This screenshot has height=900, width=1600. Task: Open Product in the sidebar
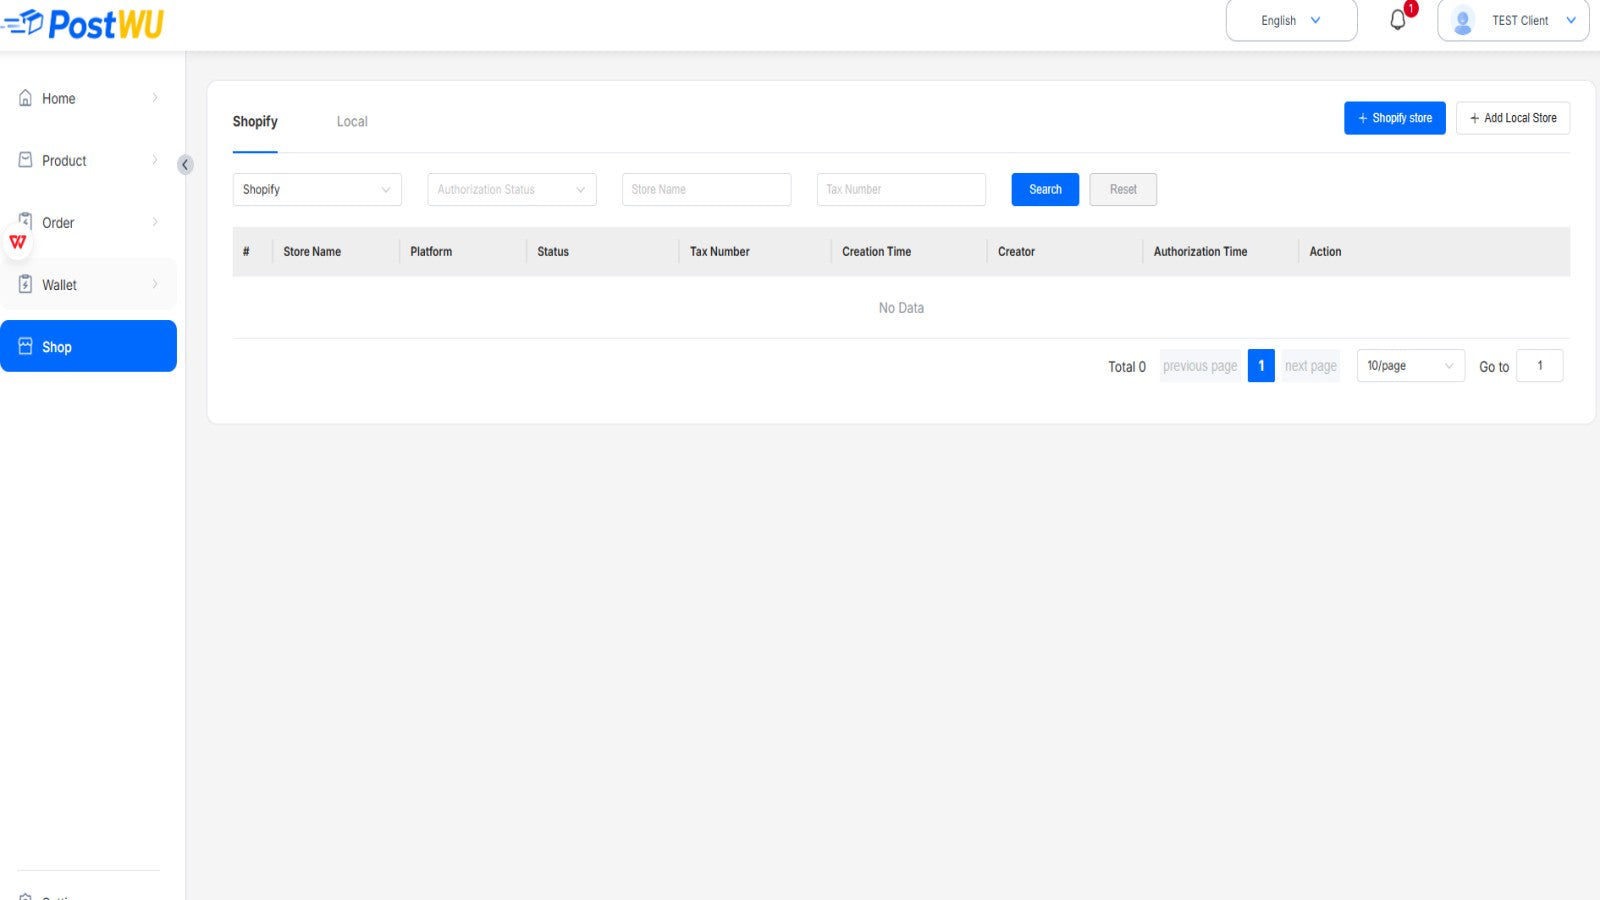[x=88, y=160]
